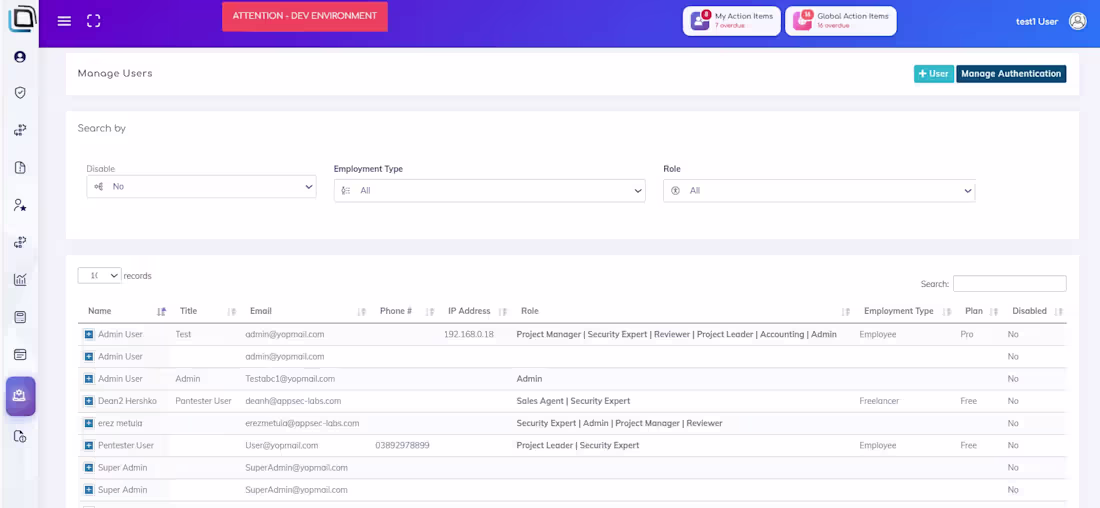Click the My Action Items badge icon
Viewport: 1100px width, 508px height.
[x=700, y=20]
